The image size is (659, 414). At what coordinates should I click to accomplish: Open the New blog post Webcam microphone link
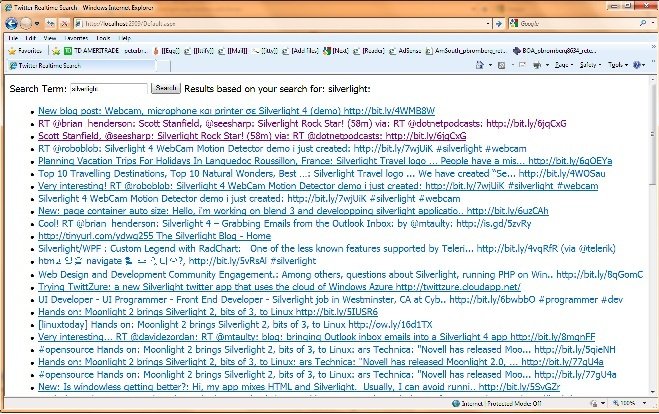pos(236,111)
